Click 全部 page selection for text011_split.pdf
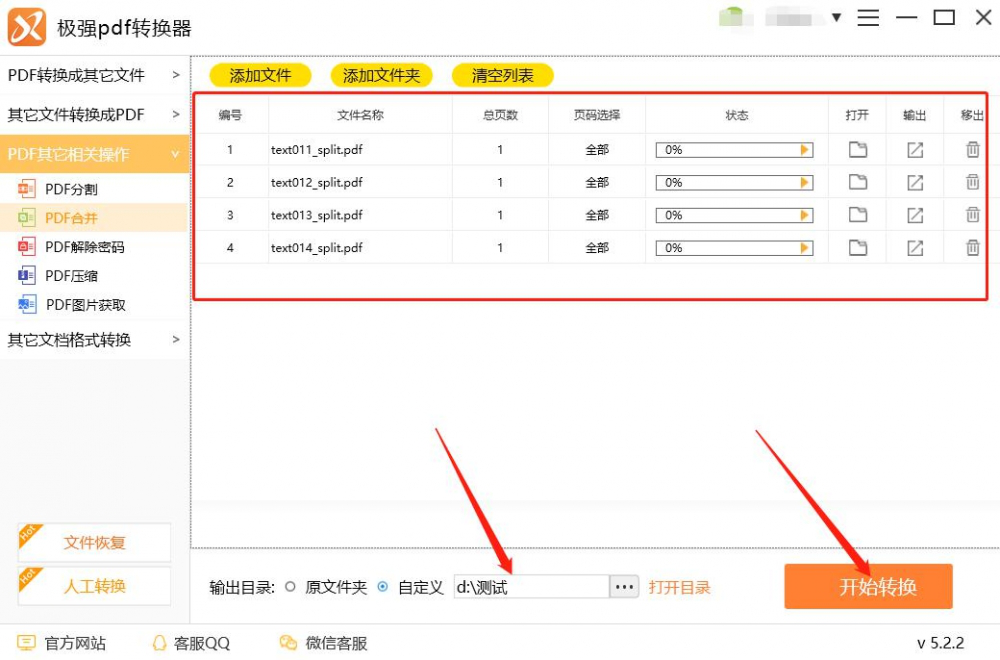The image size is (1000, 660). [x=598, y=150]
